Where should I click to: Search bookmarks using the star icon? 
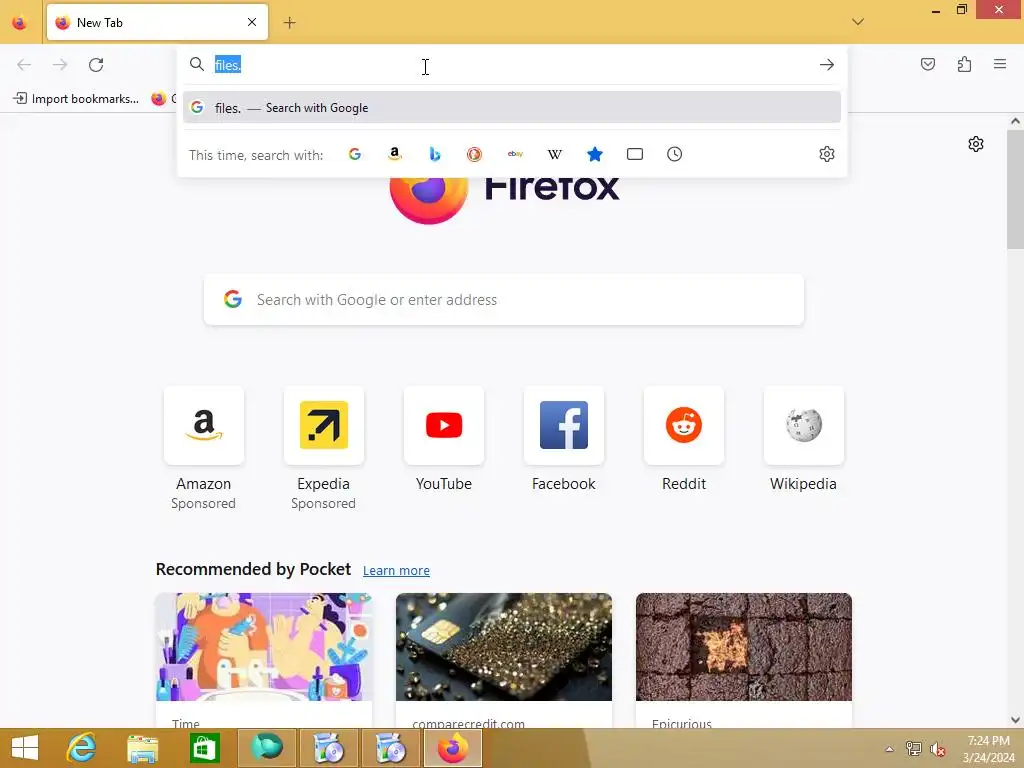pyautogui.click(x=595, y=154)
